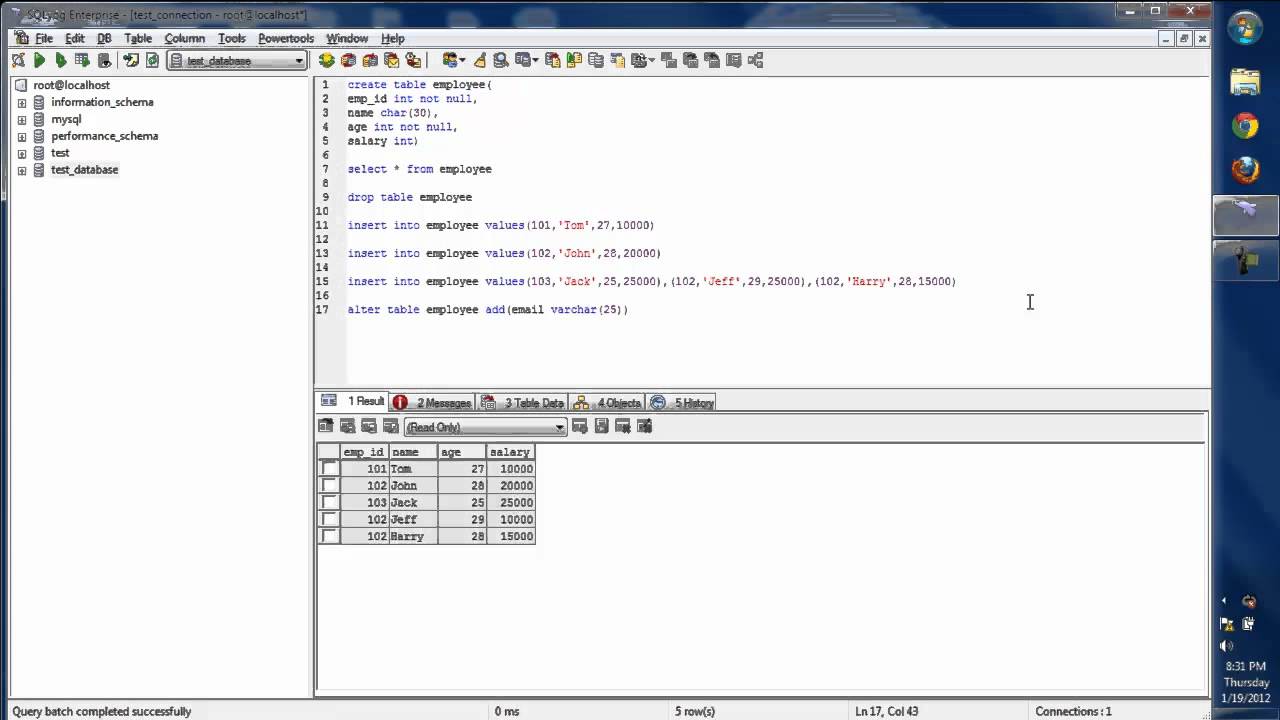This screenshot has height=720, width=1280.
Task: Click the 'alter table employee add' line in editor
Action: [488, 310]
